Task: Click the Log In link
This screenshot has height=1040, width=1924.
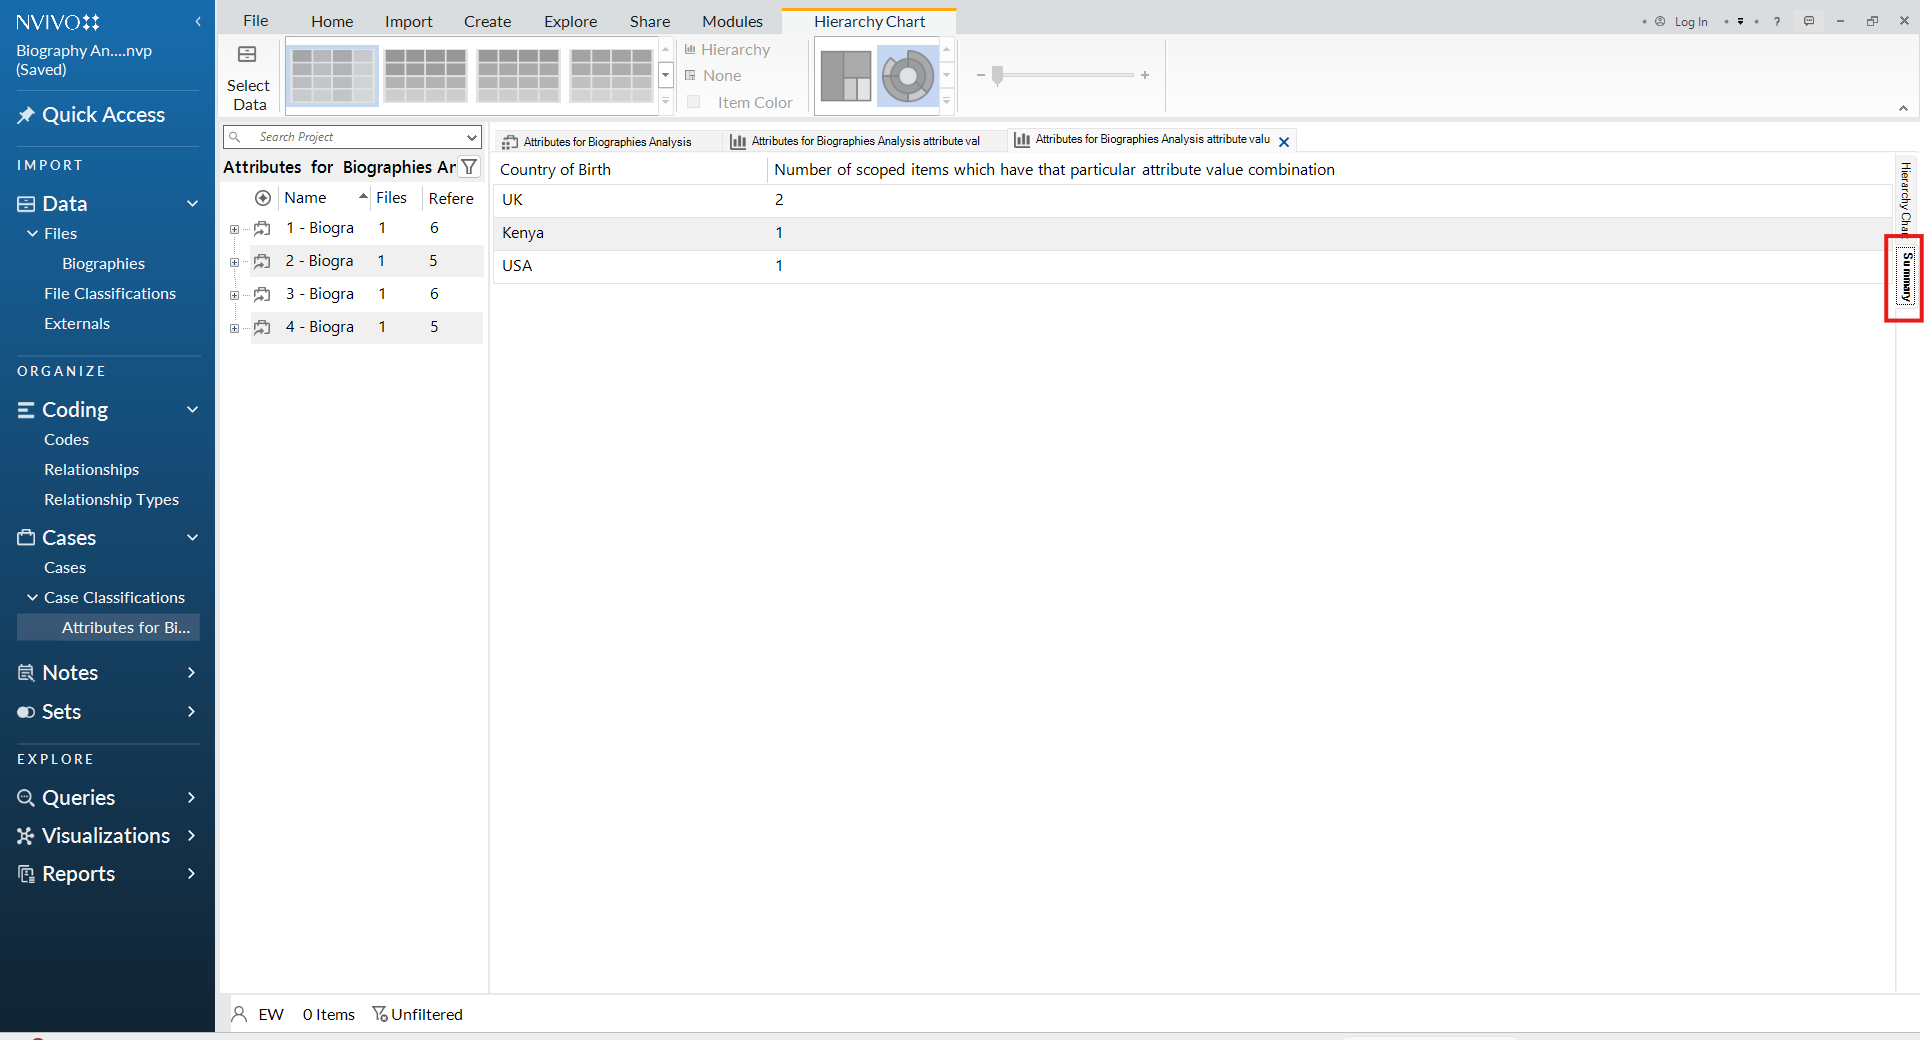Action: pyautogui.click(x=1690, y=21)
